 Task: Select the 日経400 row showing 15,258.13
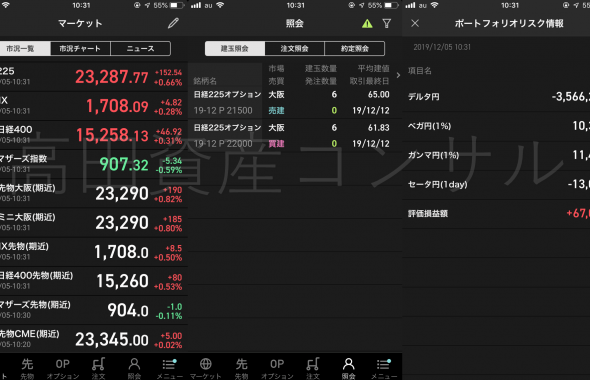[94, 135]
